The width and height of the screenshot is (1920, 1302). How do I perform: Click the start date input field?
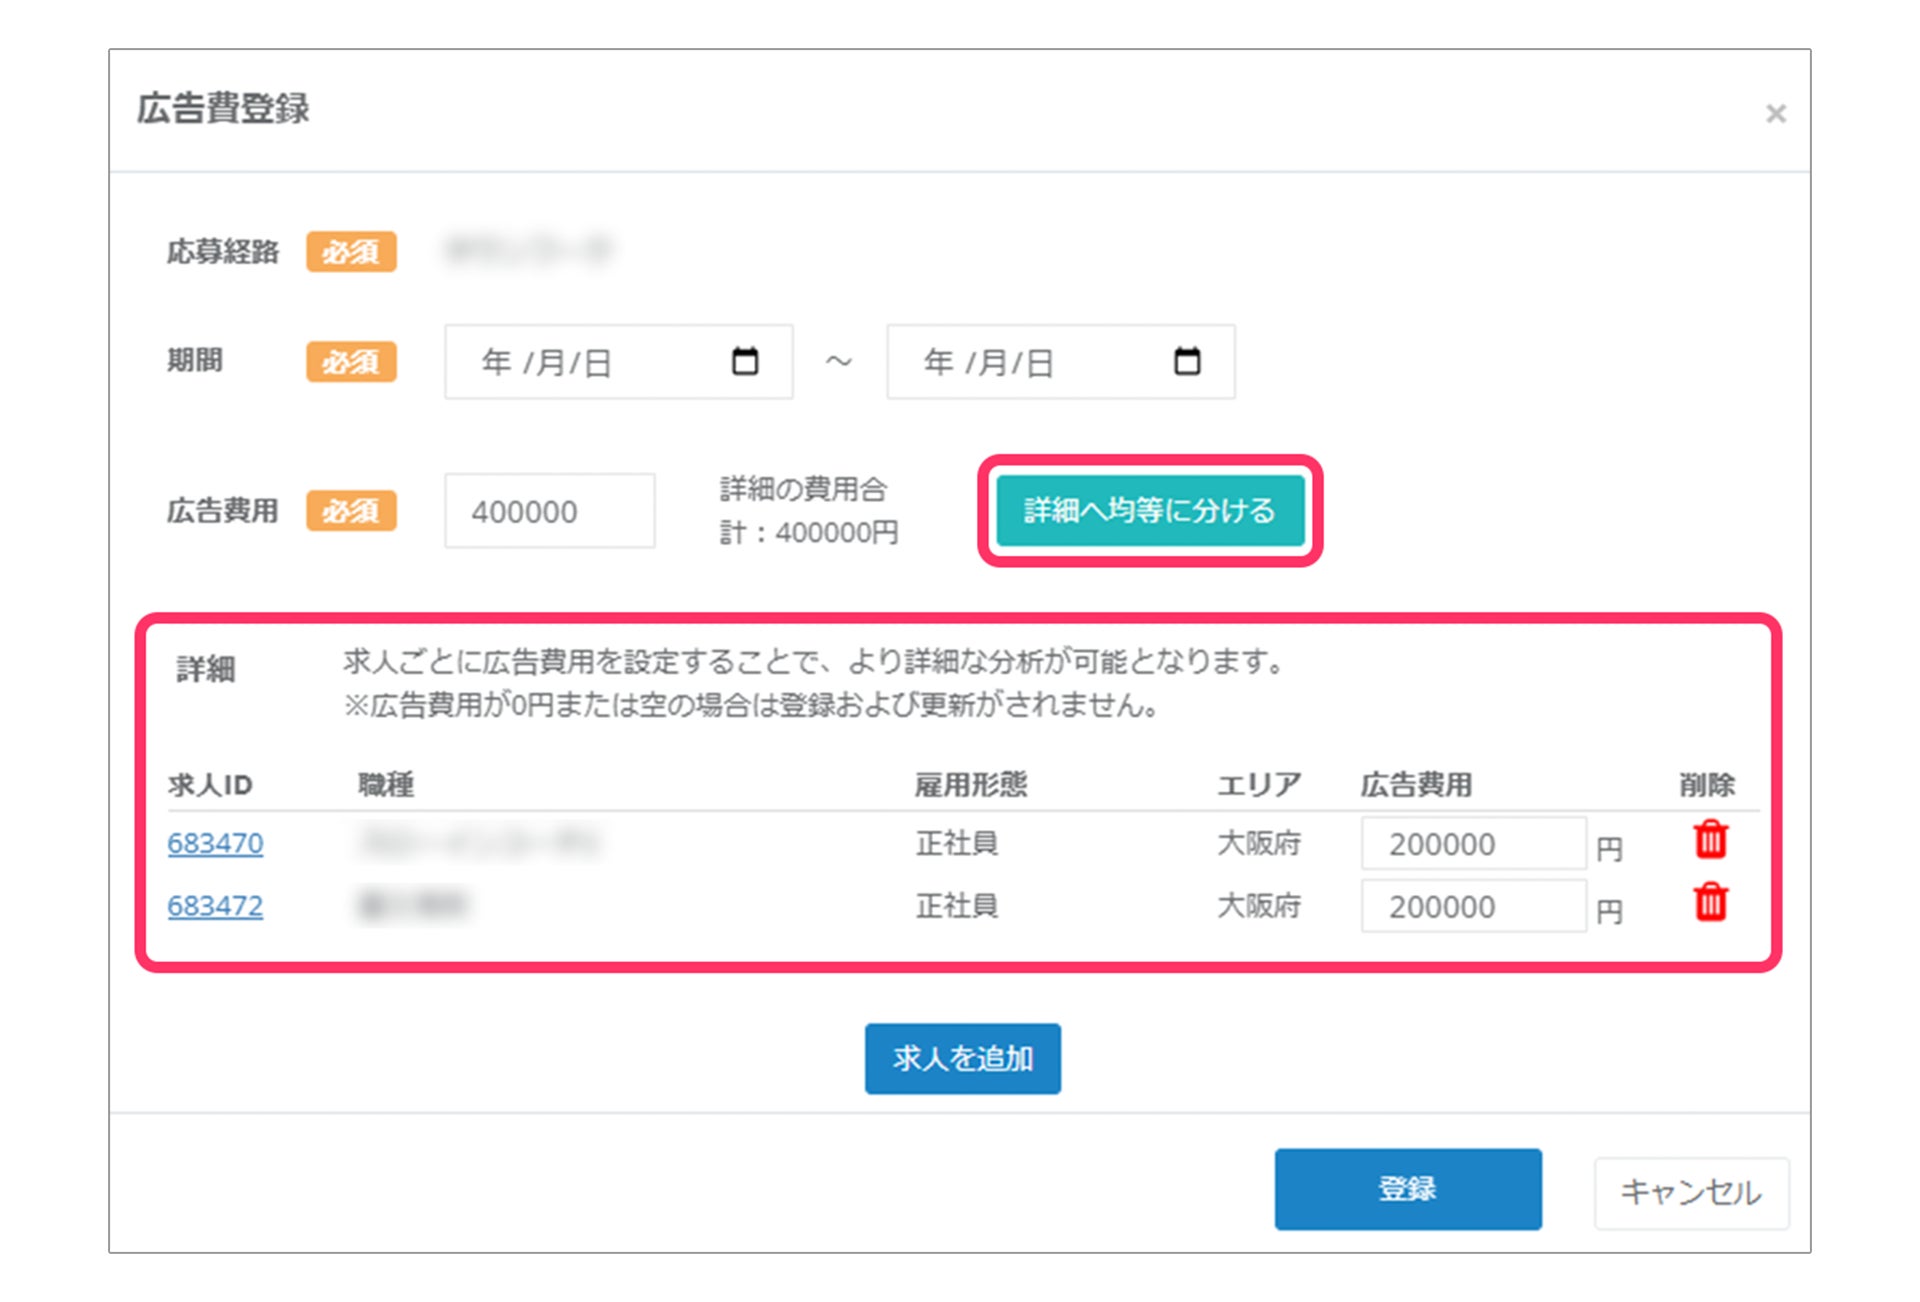pyautogui.click(x=590, y=362)
